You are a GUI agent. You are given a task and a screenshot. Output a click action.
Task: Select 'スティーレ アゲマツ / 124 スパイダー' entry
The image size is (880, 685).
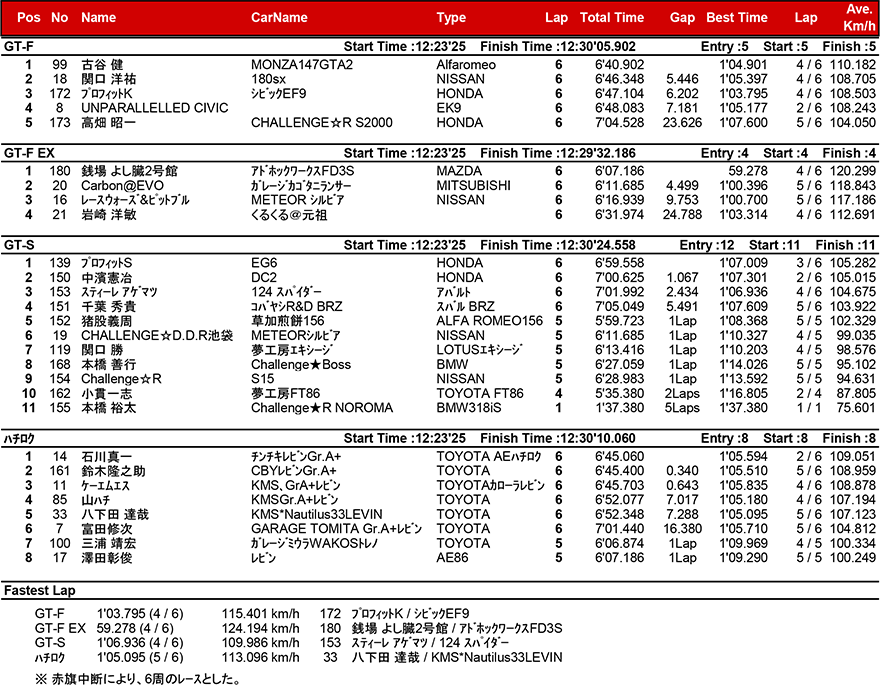(x=430, y=643)
